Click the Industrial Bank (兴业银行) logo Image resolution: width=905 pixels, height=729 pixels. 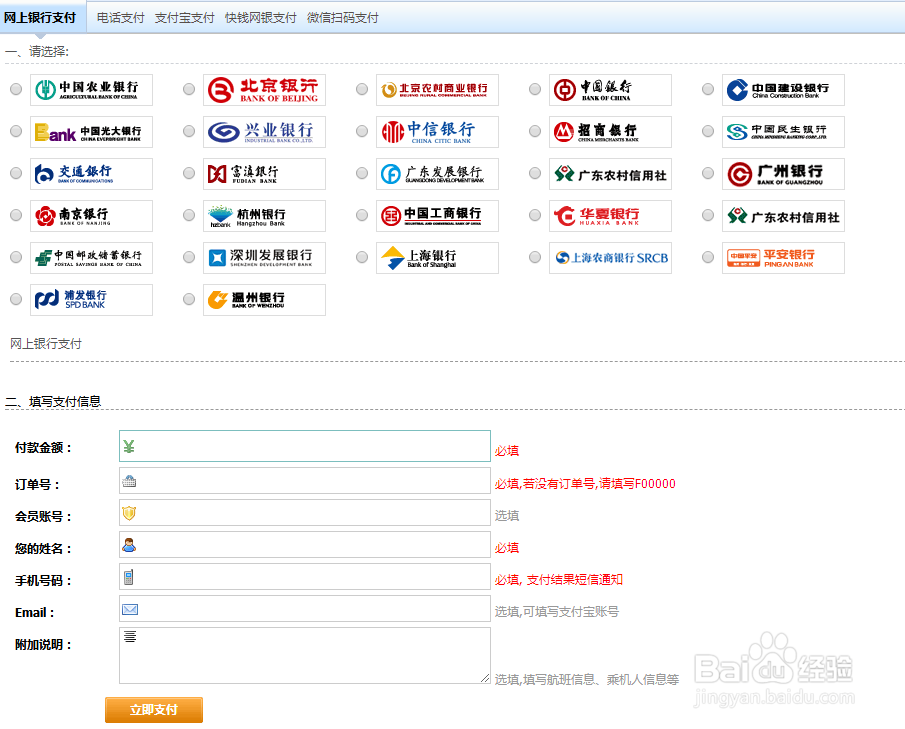[264, 132]
